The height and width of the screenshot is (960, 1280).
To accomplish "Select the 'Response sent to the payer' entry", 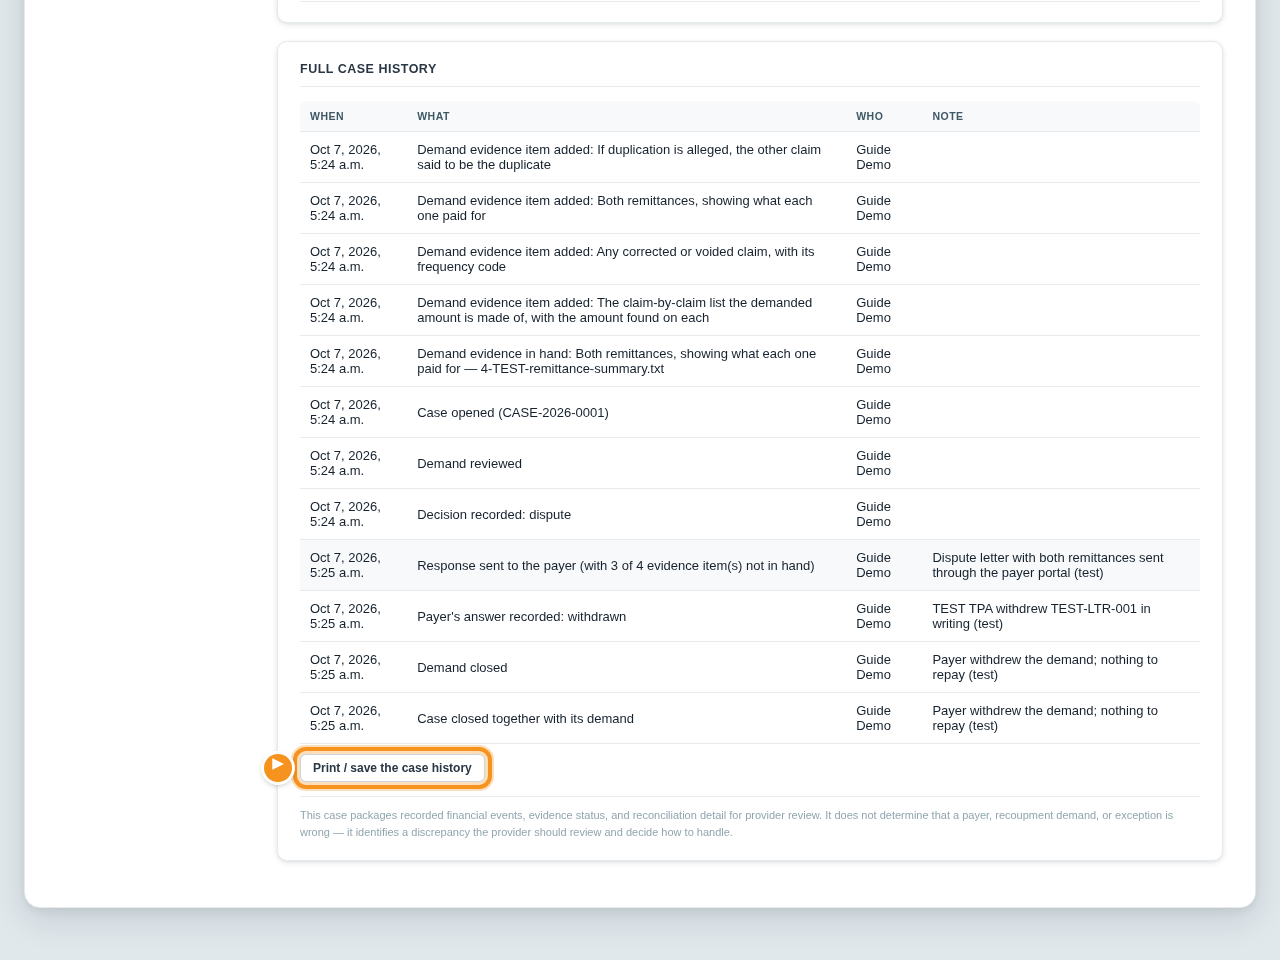I will [750, 565].
